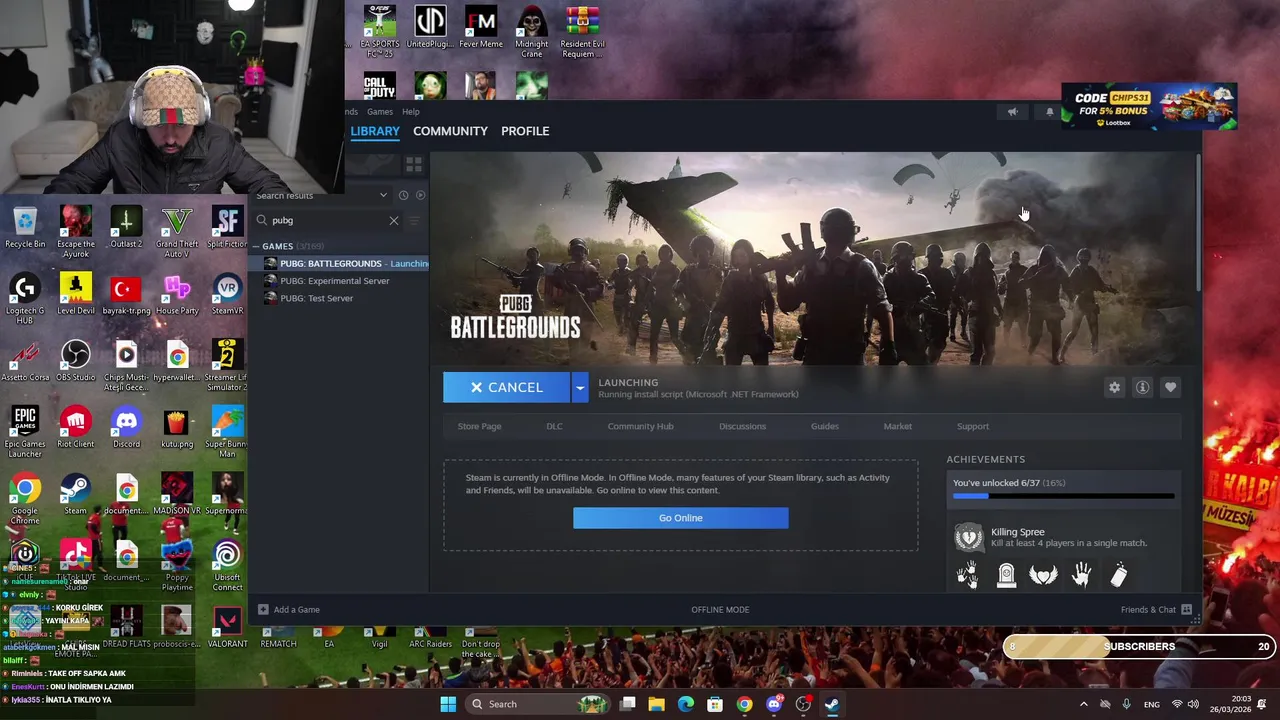Click the subscribers goal progress bar
The image size is (1280, 720).
1139,646
